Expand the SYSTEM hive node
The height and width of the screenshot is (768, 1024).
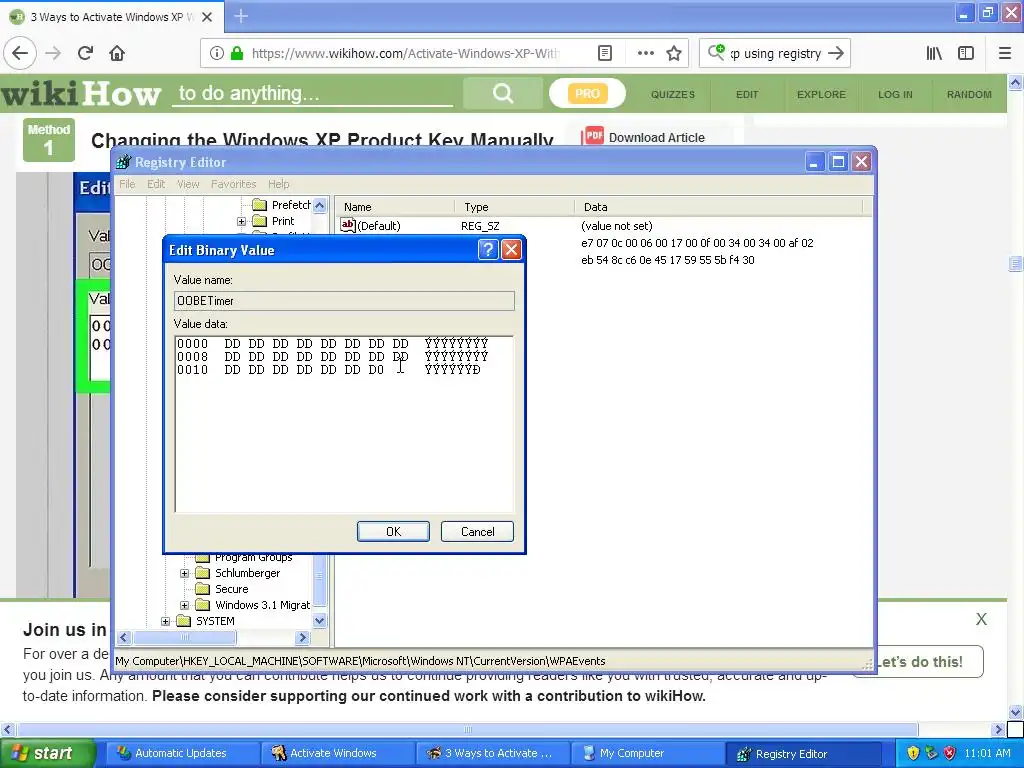tap(165, 621)
